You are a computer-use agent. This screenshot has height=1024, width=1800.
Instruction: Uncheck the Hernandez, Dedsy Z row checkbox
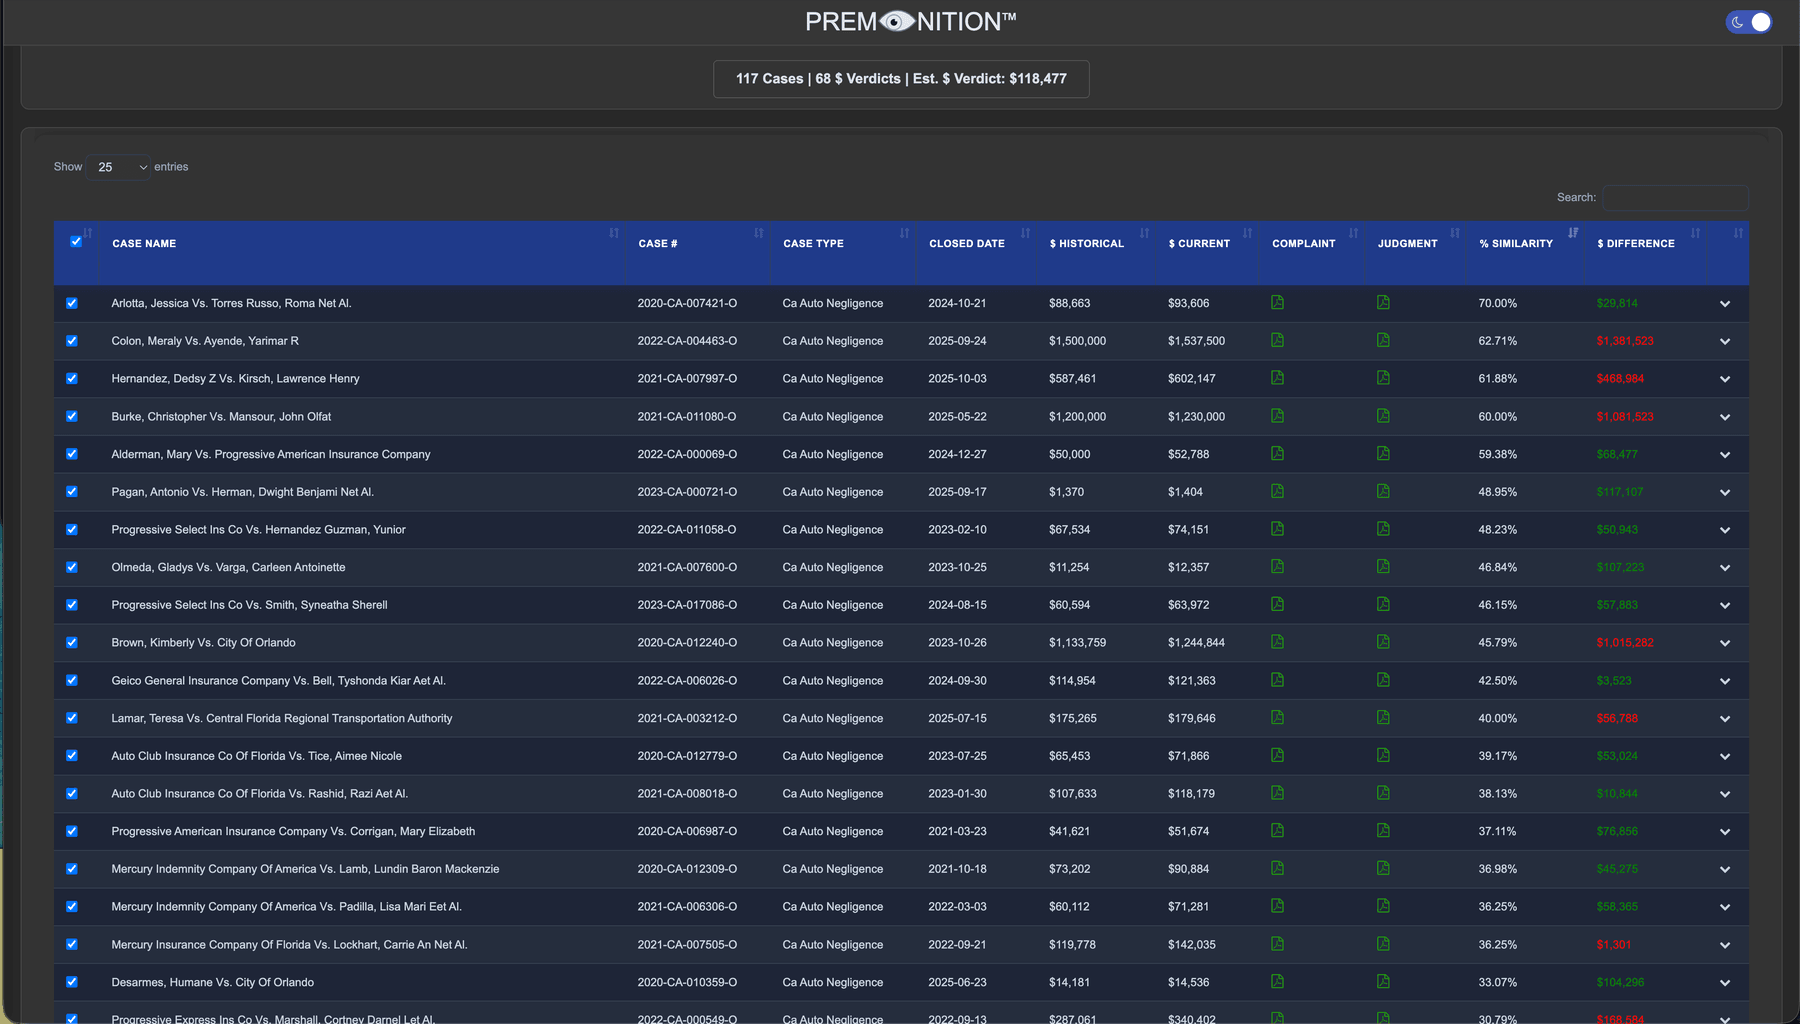(72, 378)
